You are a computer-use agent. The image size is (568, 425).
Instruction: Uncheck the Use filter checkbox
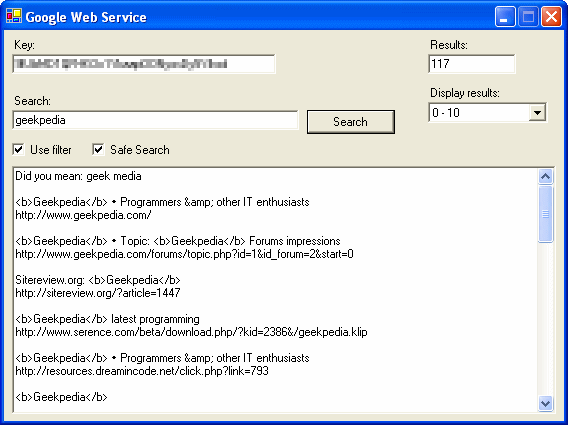click(x=18, y=150)
